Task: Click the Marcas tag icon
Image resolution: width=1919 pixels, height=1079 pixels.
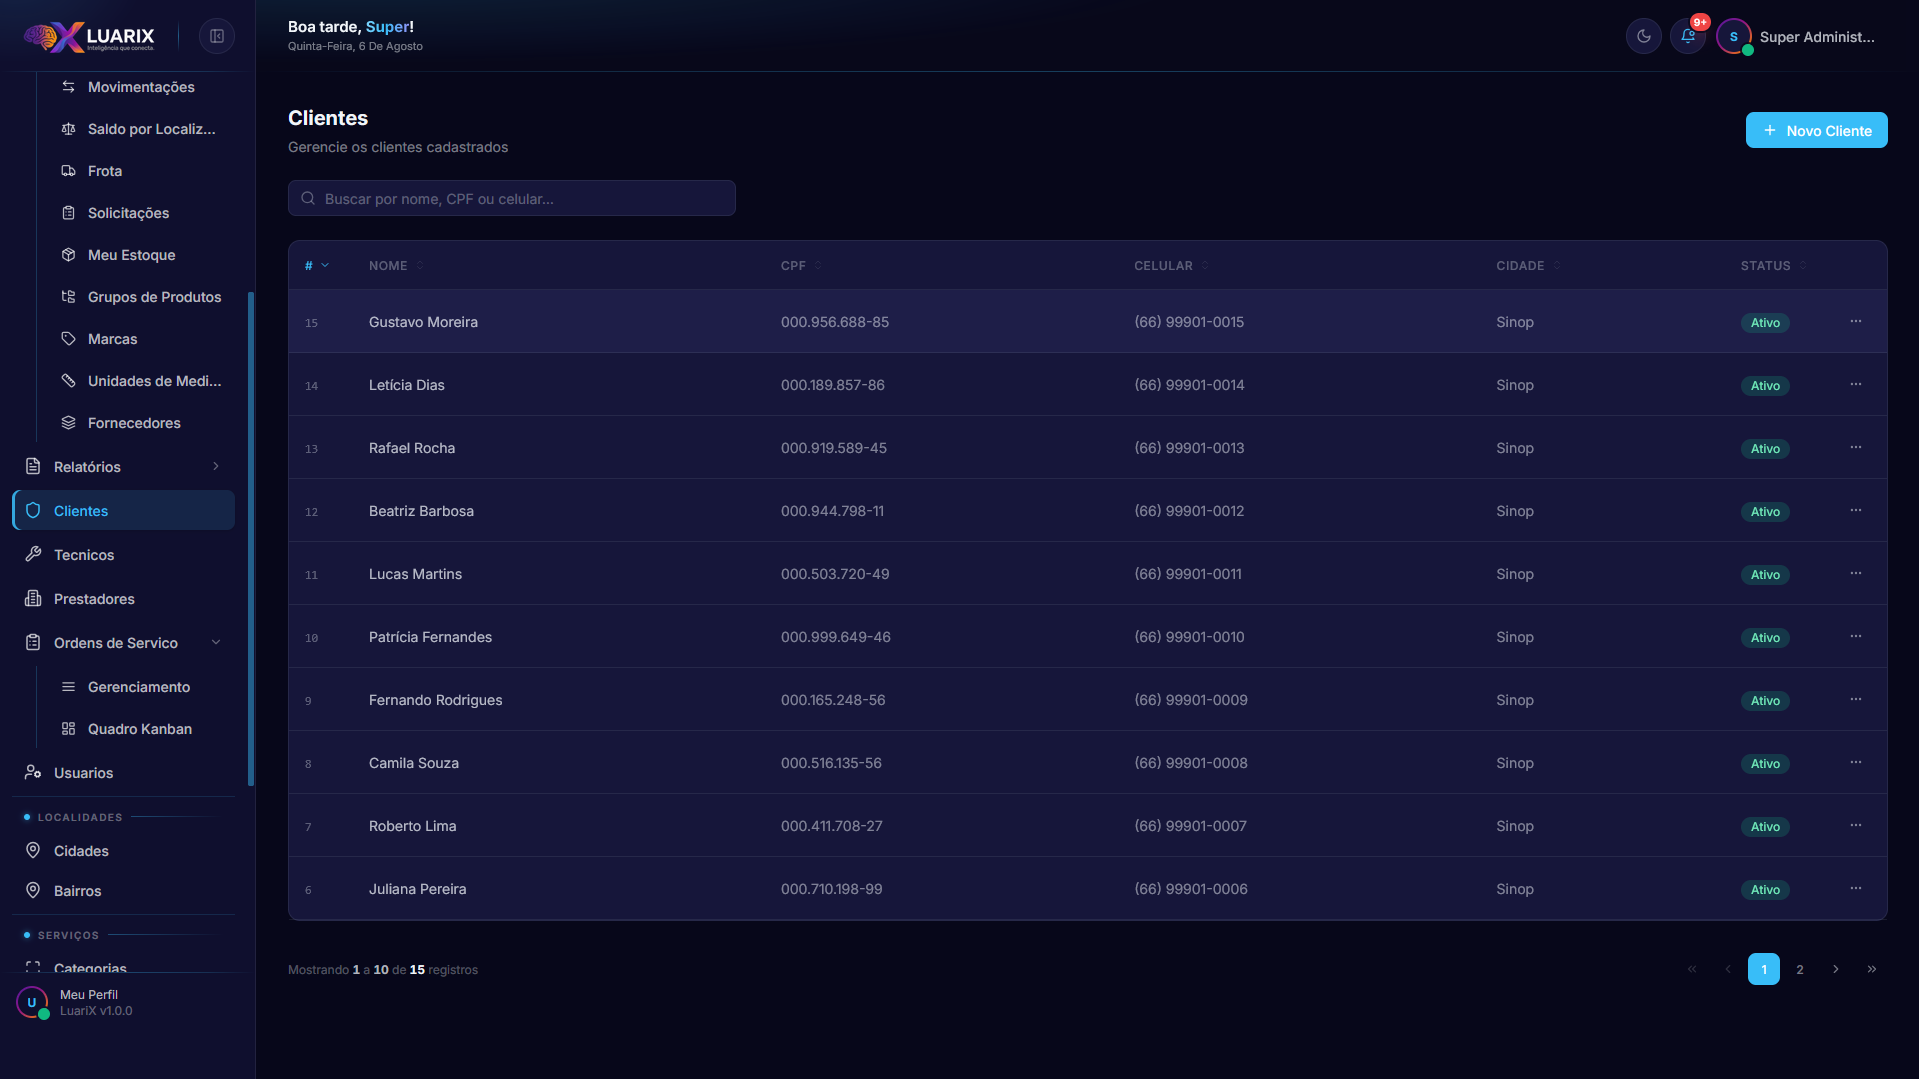Action: click(68, 339)
